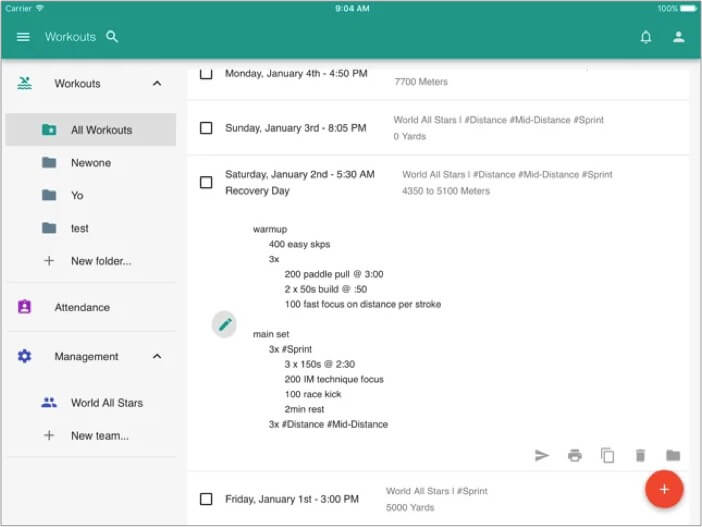This screenshot has height=527, width=702.
Task: Click the main set heading
Action: 271,334
